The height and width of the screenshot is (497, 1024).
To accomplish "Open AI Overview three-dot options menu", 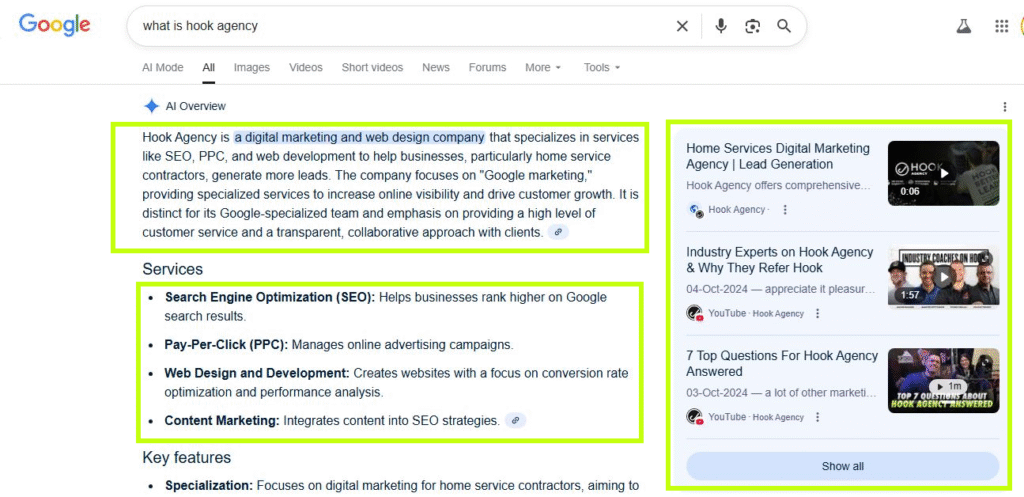I will pyautogui.click(x=1004, y=106).
